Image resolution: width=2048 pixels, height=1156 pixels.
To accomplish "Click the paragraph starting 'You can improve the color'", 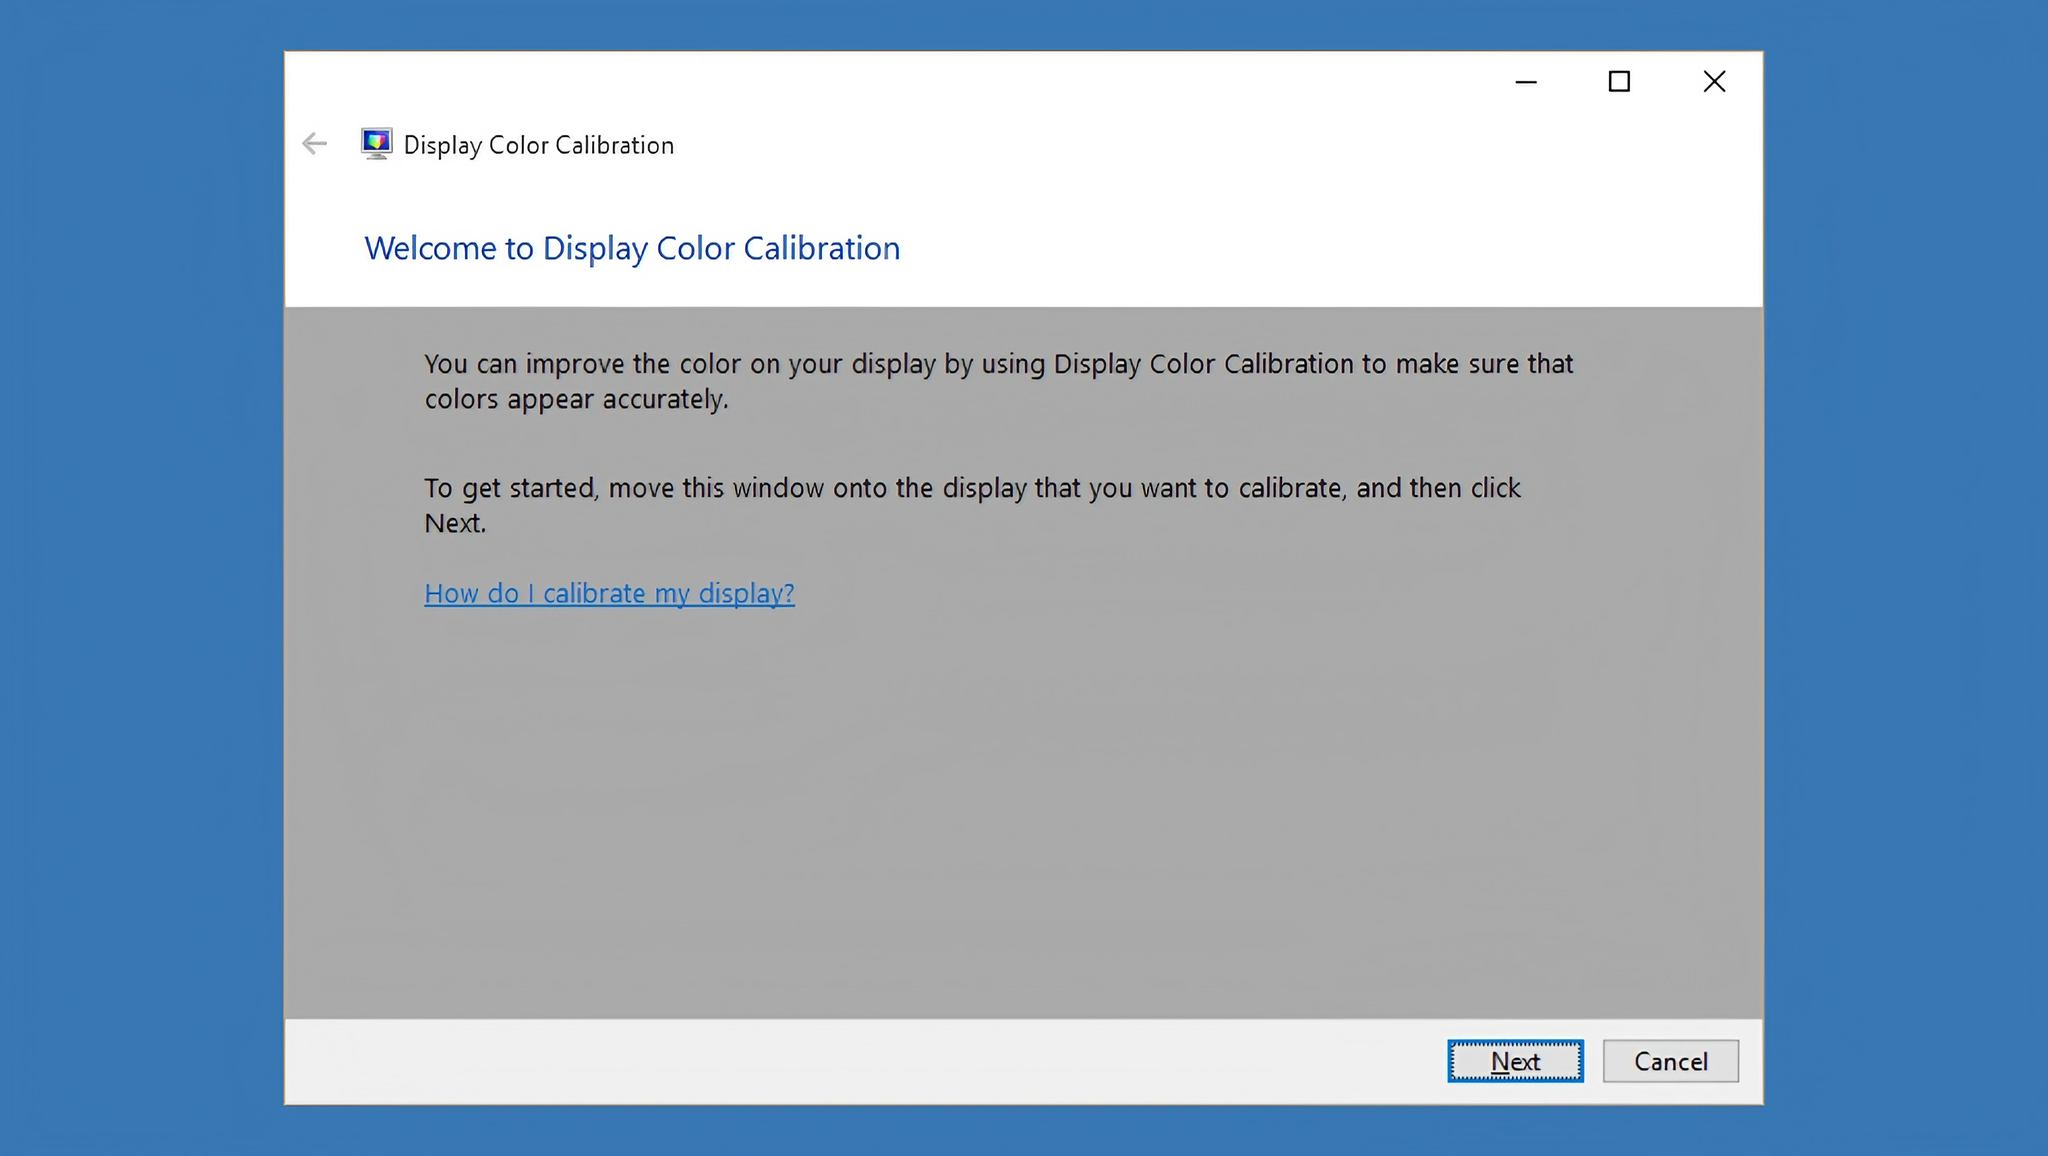I will (x=999, y=381).
